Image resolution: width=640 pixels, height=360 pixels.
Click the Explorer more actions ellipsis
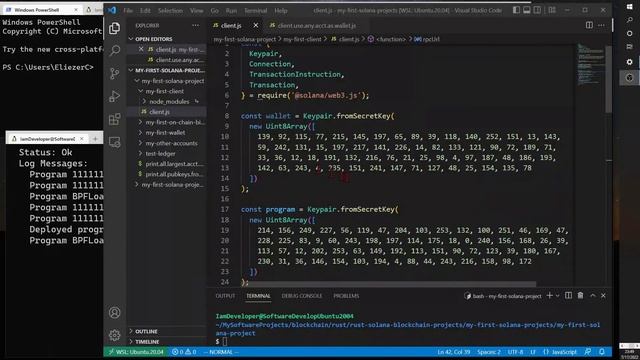pyautogui.click(x=196, y=25)
